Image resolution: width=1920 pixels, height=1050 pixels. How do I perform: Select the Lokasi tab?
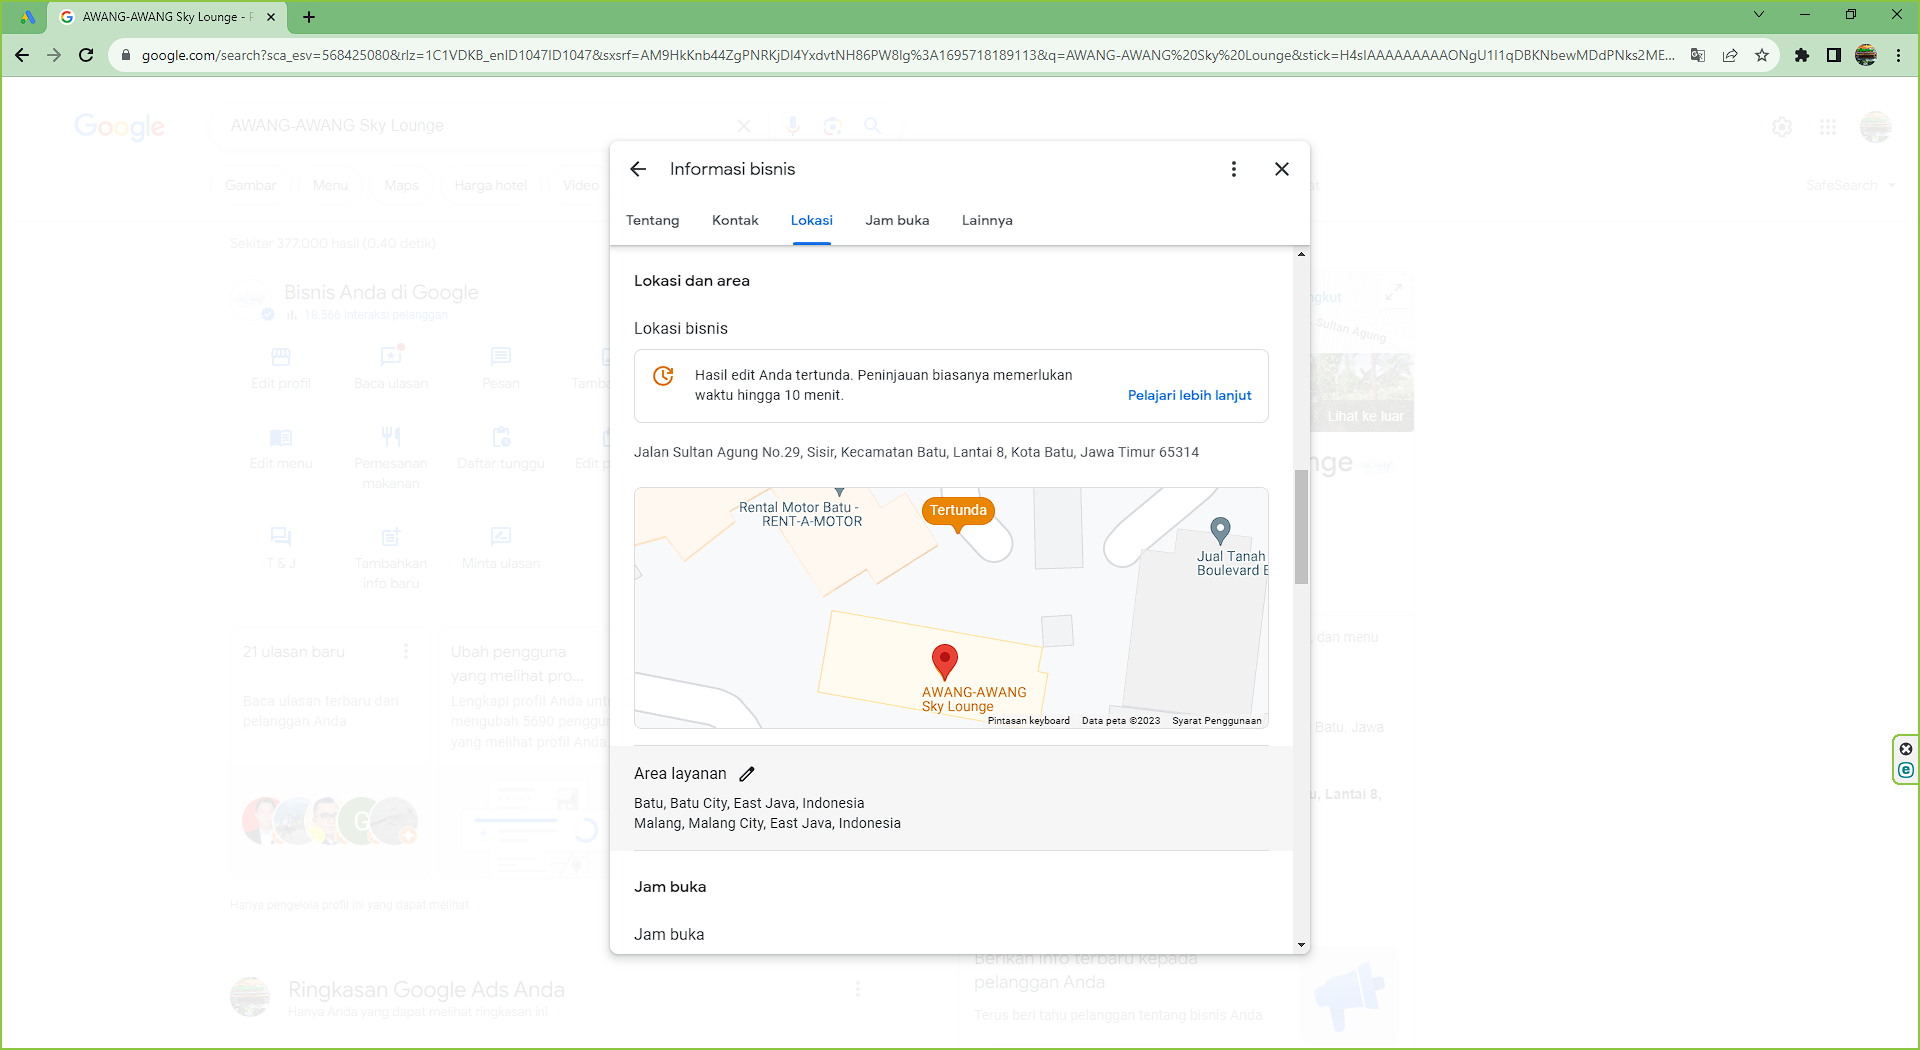(811, 220)
